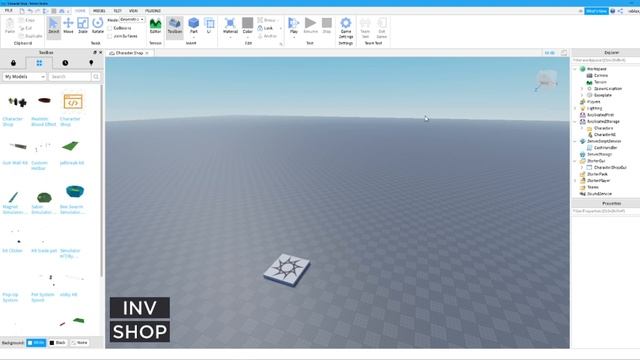Expand the Lighting node
640x360 pixels.
click(x=576, y=108)
